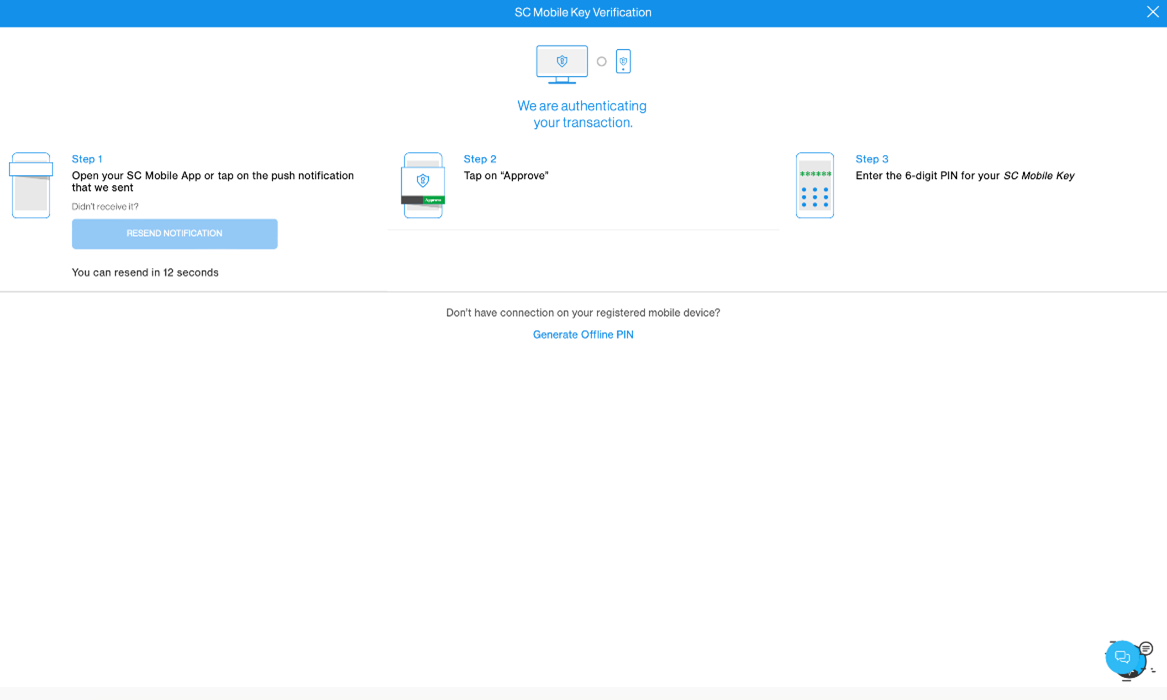Click the Step 1 push notification phone illustration

click(x=31, y=185)
